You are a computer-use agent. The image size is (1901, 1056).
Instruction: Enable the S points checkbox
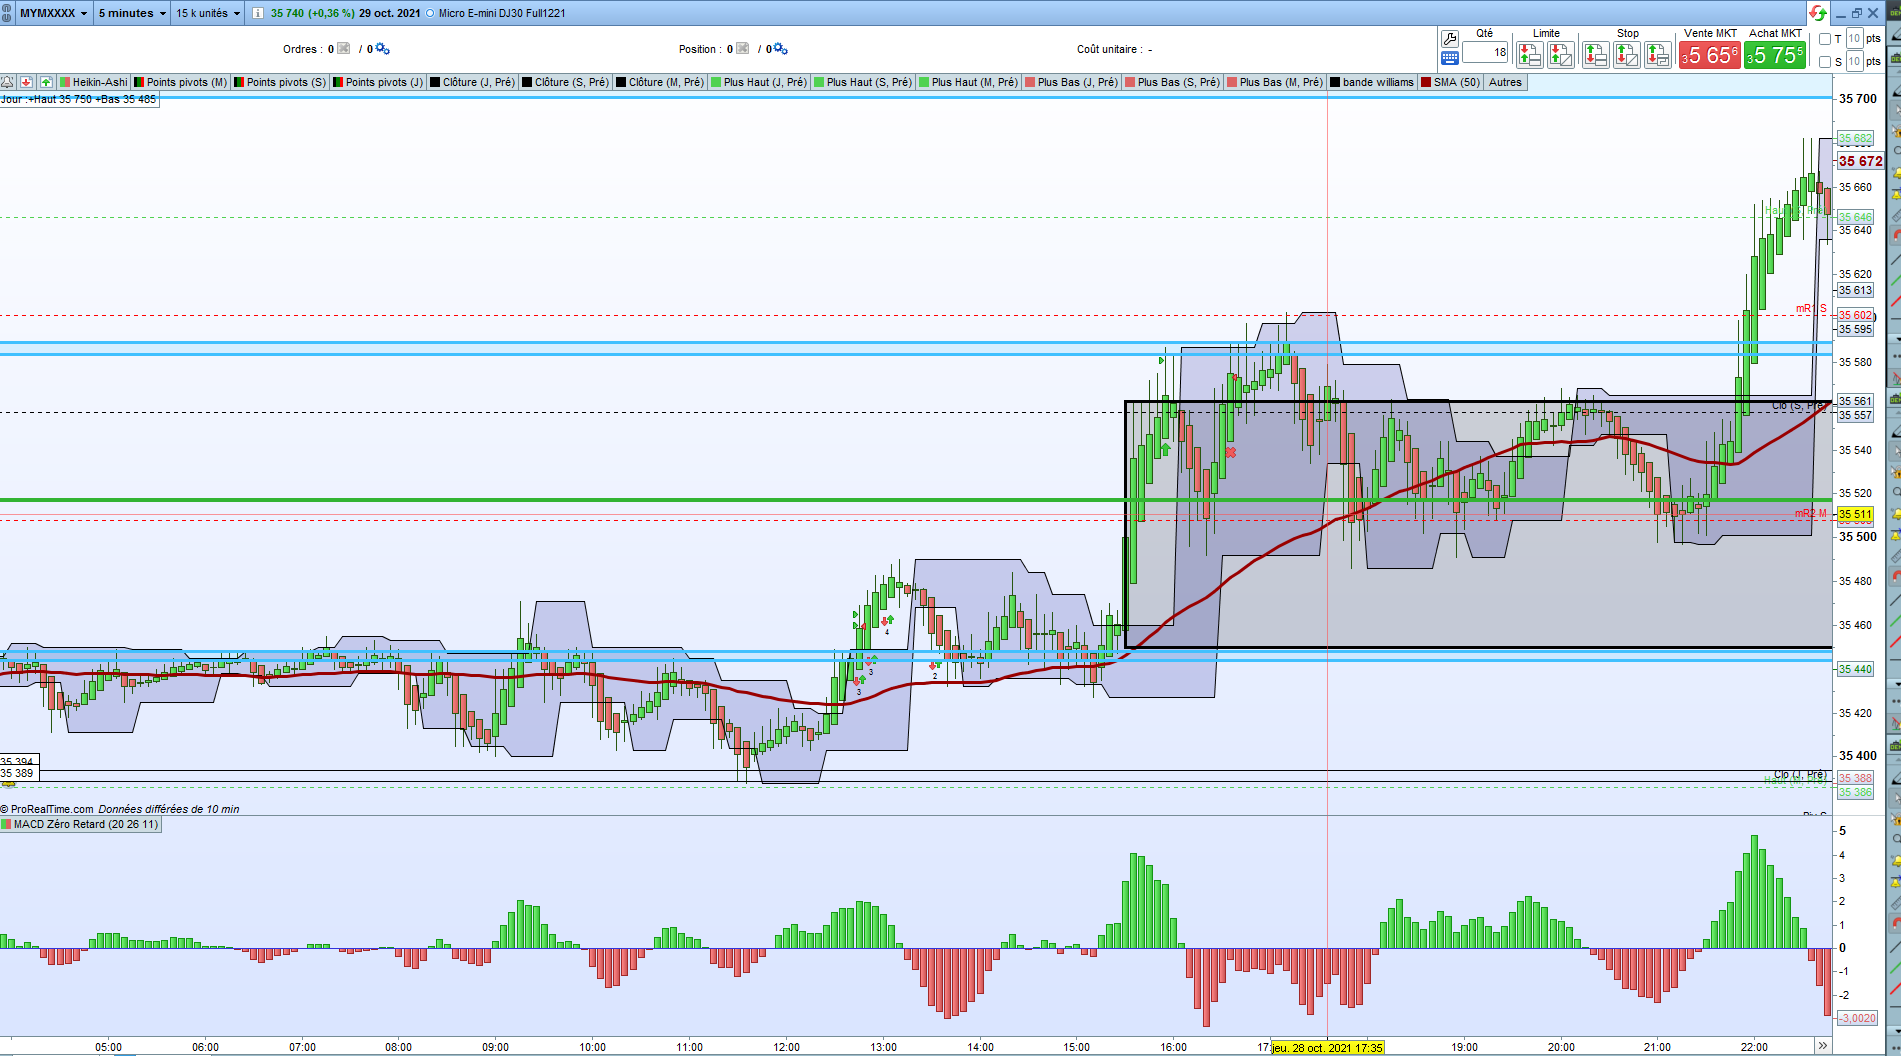(x=1825, y=62)
